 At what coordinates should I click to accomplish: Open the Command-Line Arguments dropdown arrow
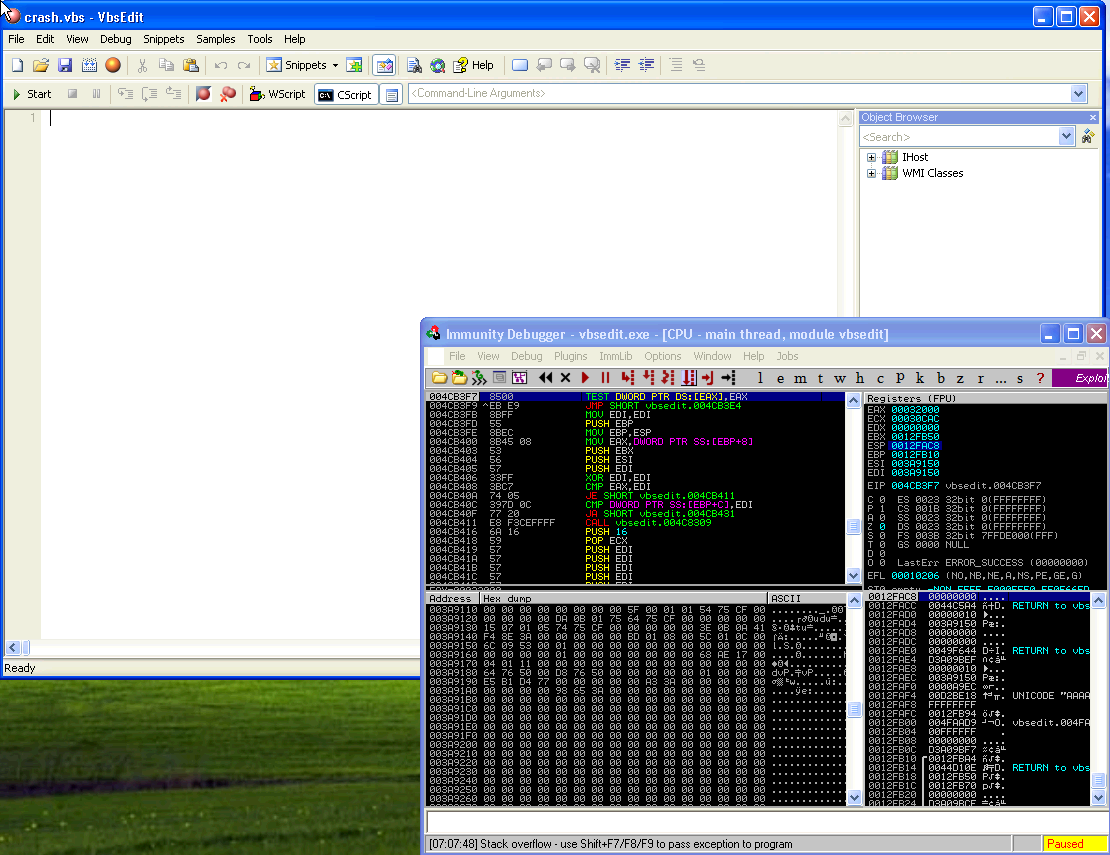1078,93
